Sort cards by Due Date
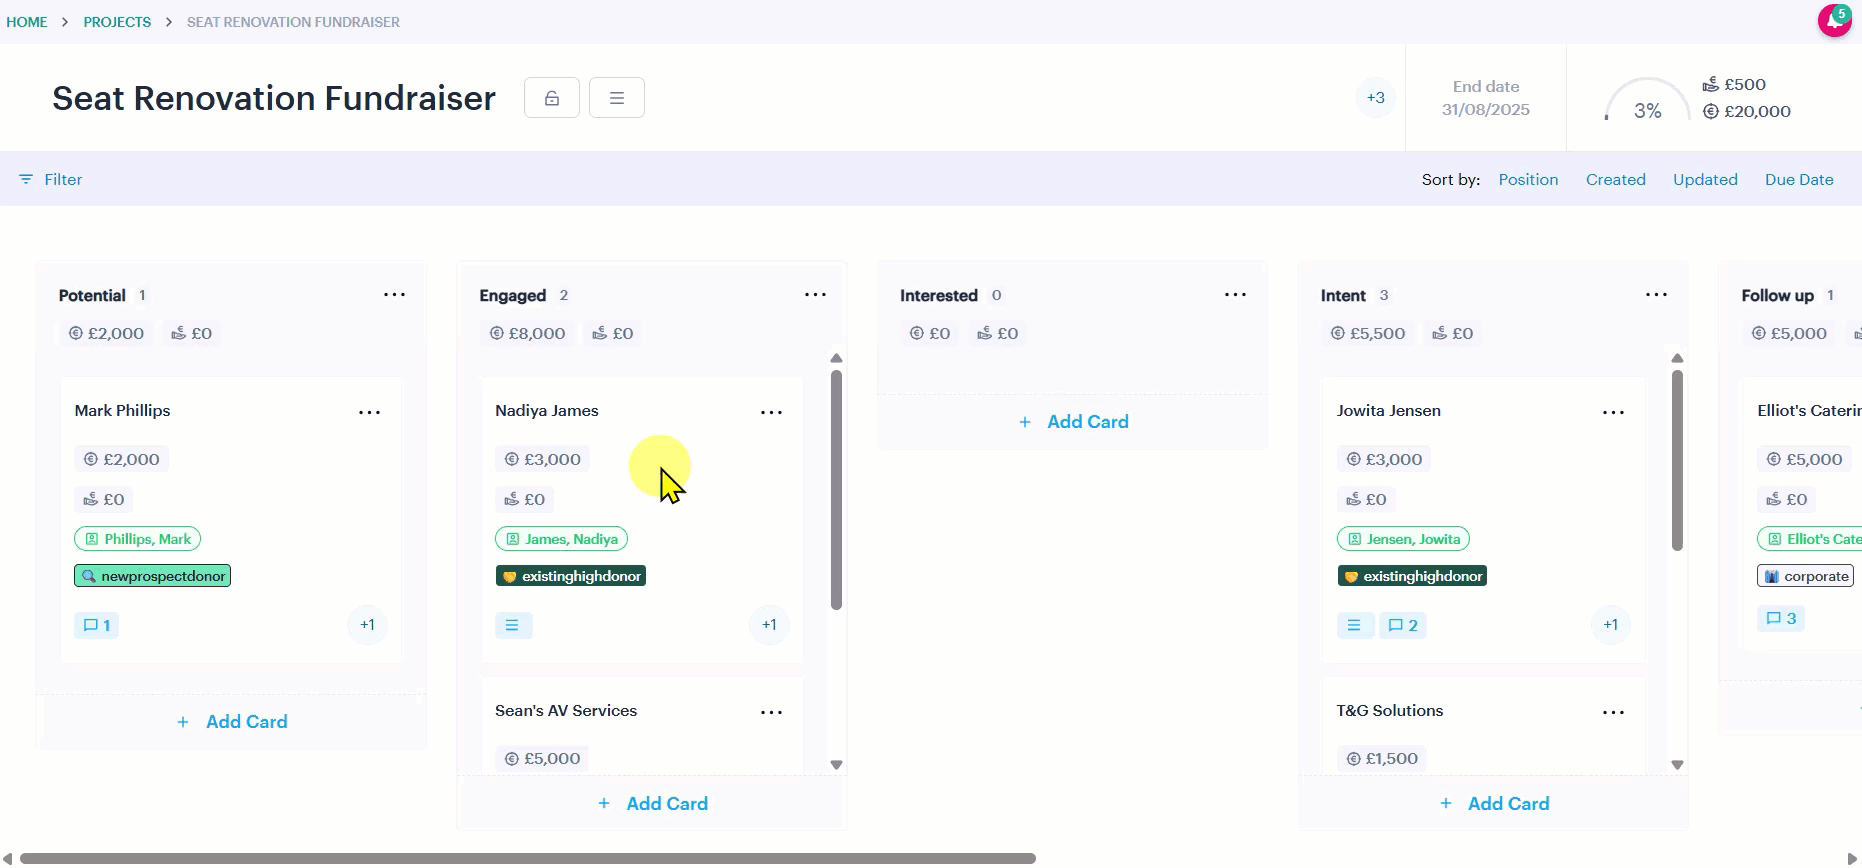Image resolution: width=1862 pixels, height=868 pixels. [1799, 179]
